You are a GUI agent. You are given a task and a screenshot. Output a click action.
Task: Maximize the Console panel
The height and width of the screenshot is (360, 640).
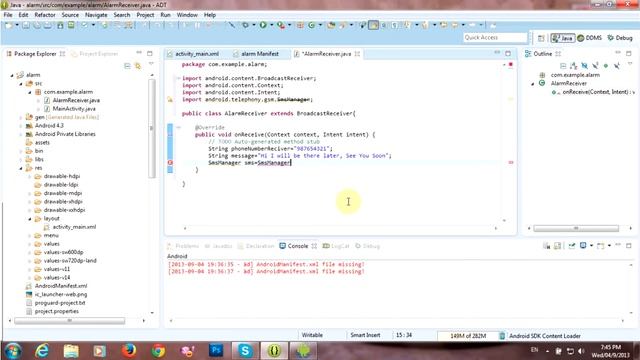click(x=629, y=245)
